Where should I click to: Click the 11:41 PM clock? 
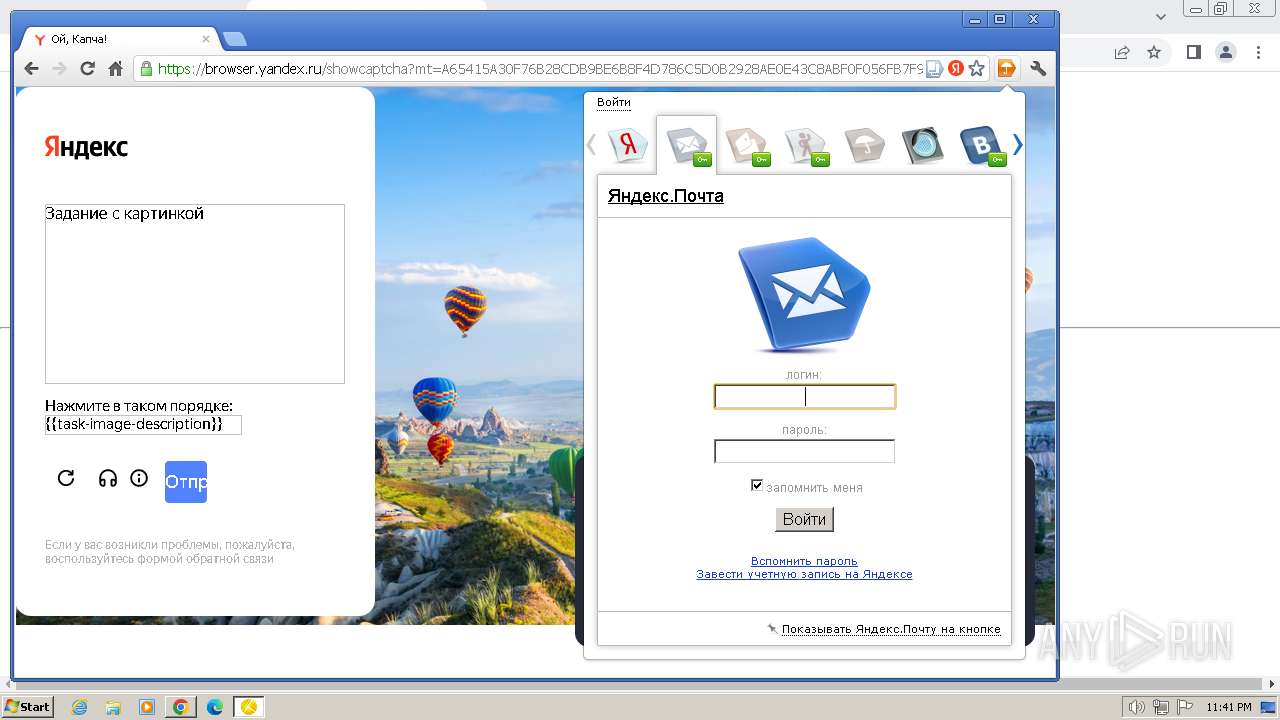(1229, 707)
